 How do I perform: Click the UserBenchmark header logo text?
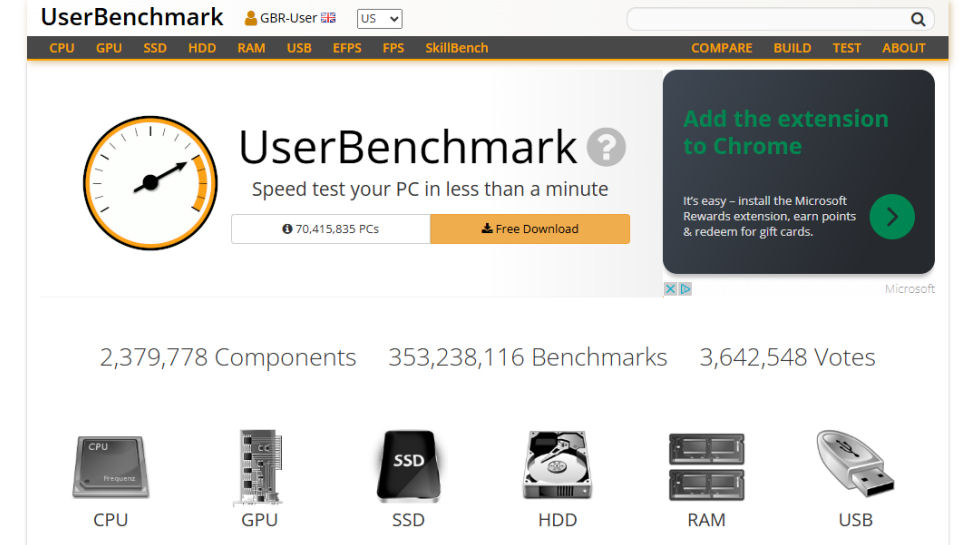tap(132, 17)
